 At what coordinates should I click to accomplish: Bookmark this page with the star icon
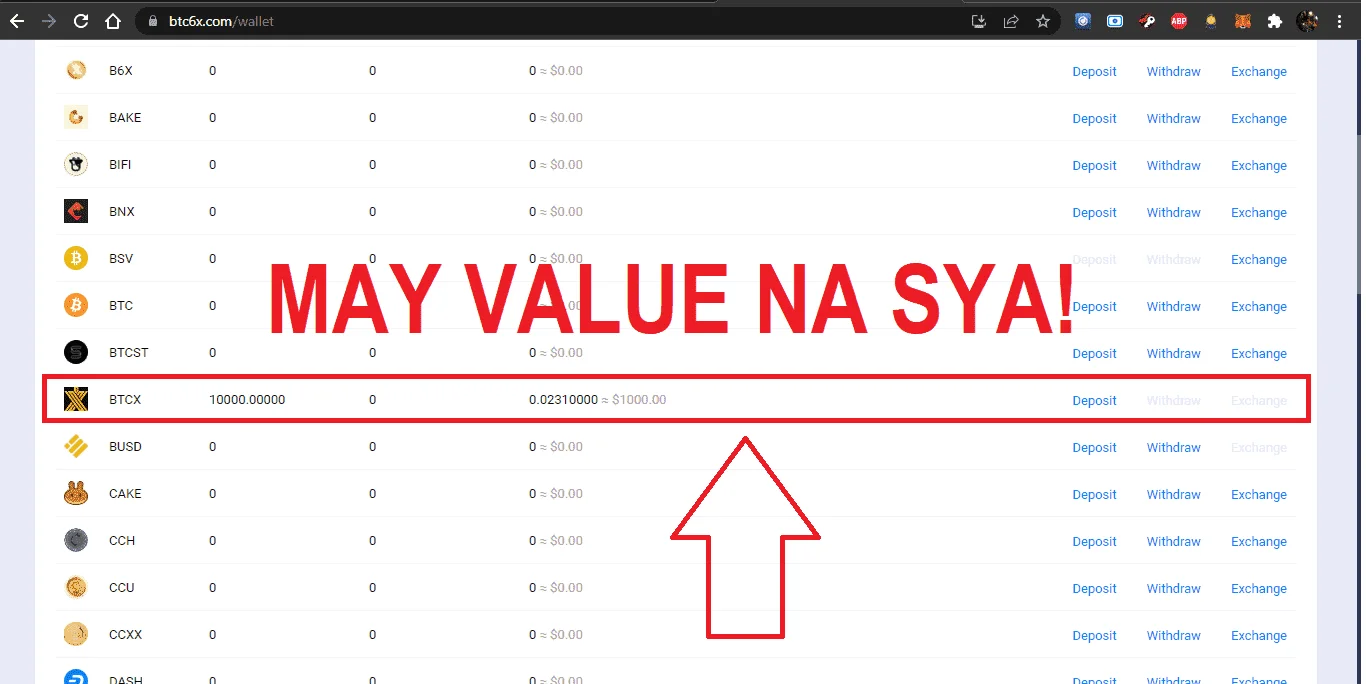click(x=1042, y=21)
